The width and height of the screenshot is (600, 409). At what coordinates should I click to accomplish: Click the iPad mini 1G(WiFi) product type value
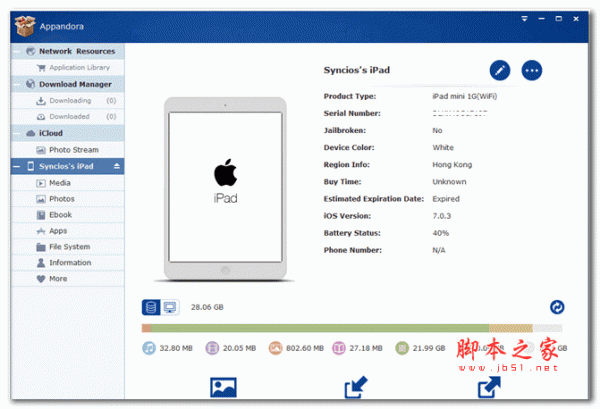point(465,96)
